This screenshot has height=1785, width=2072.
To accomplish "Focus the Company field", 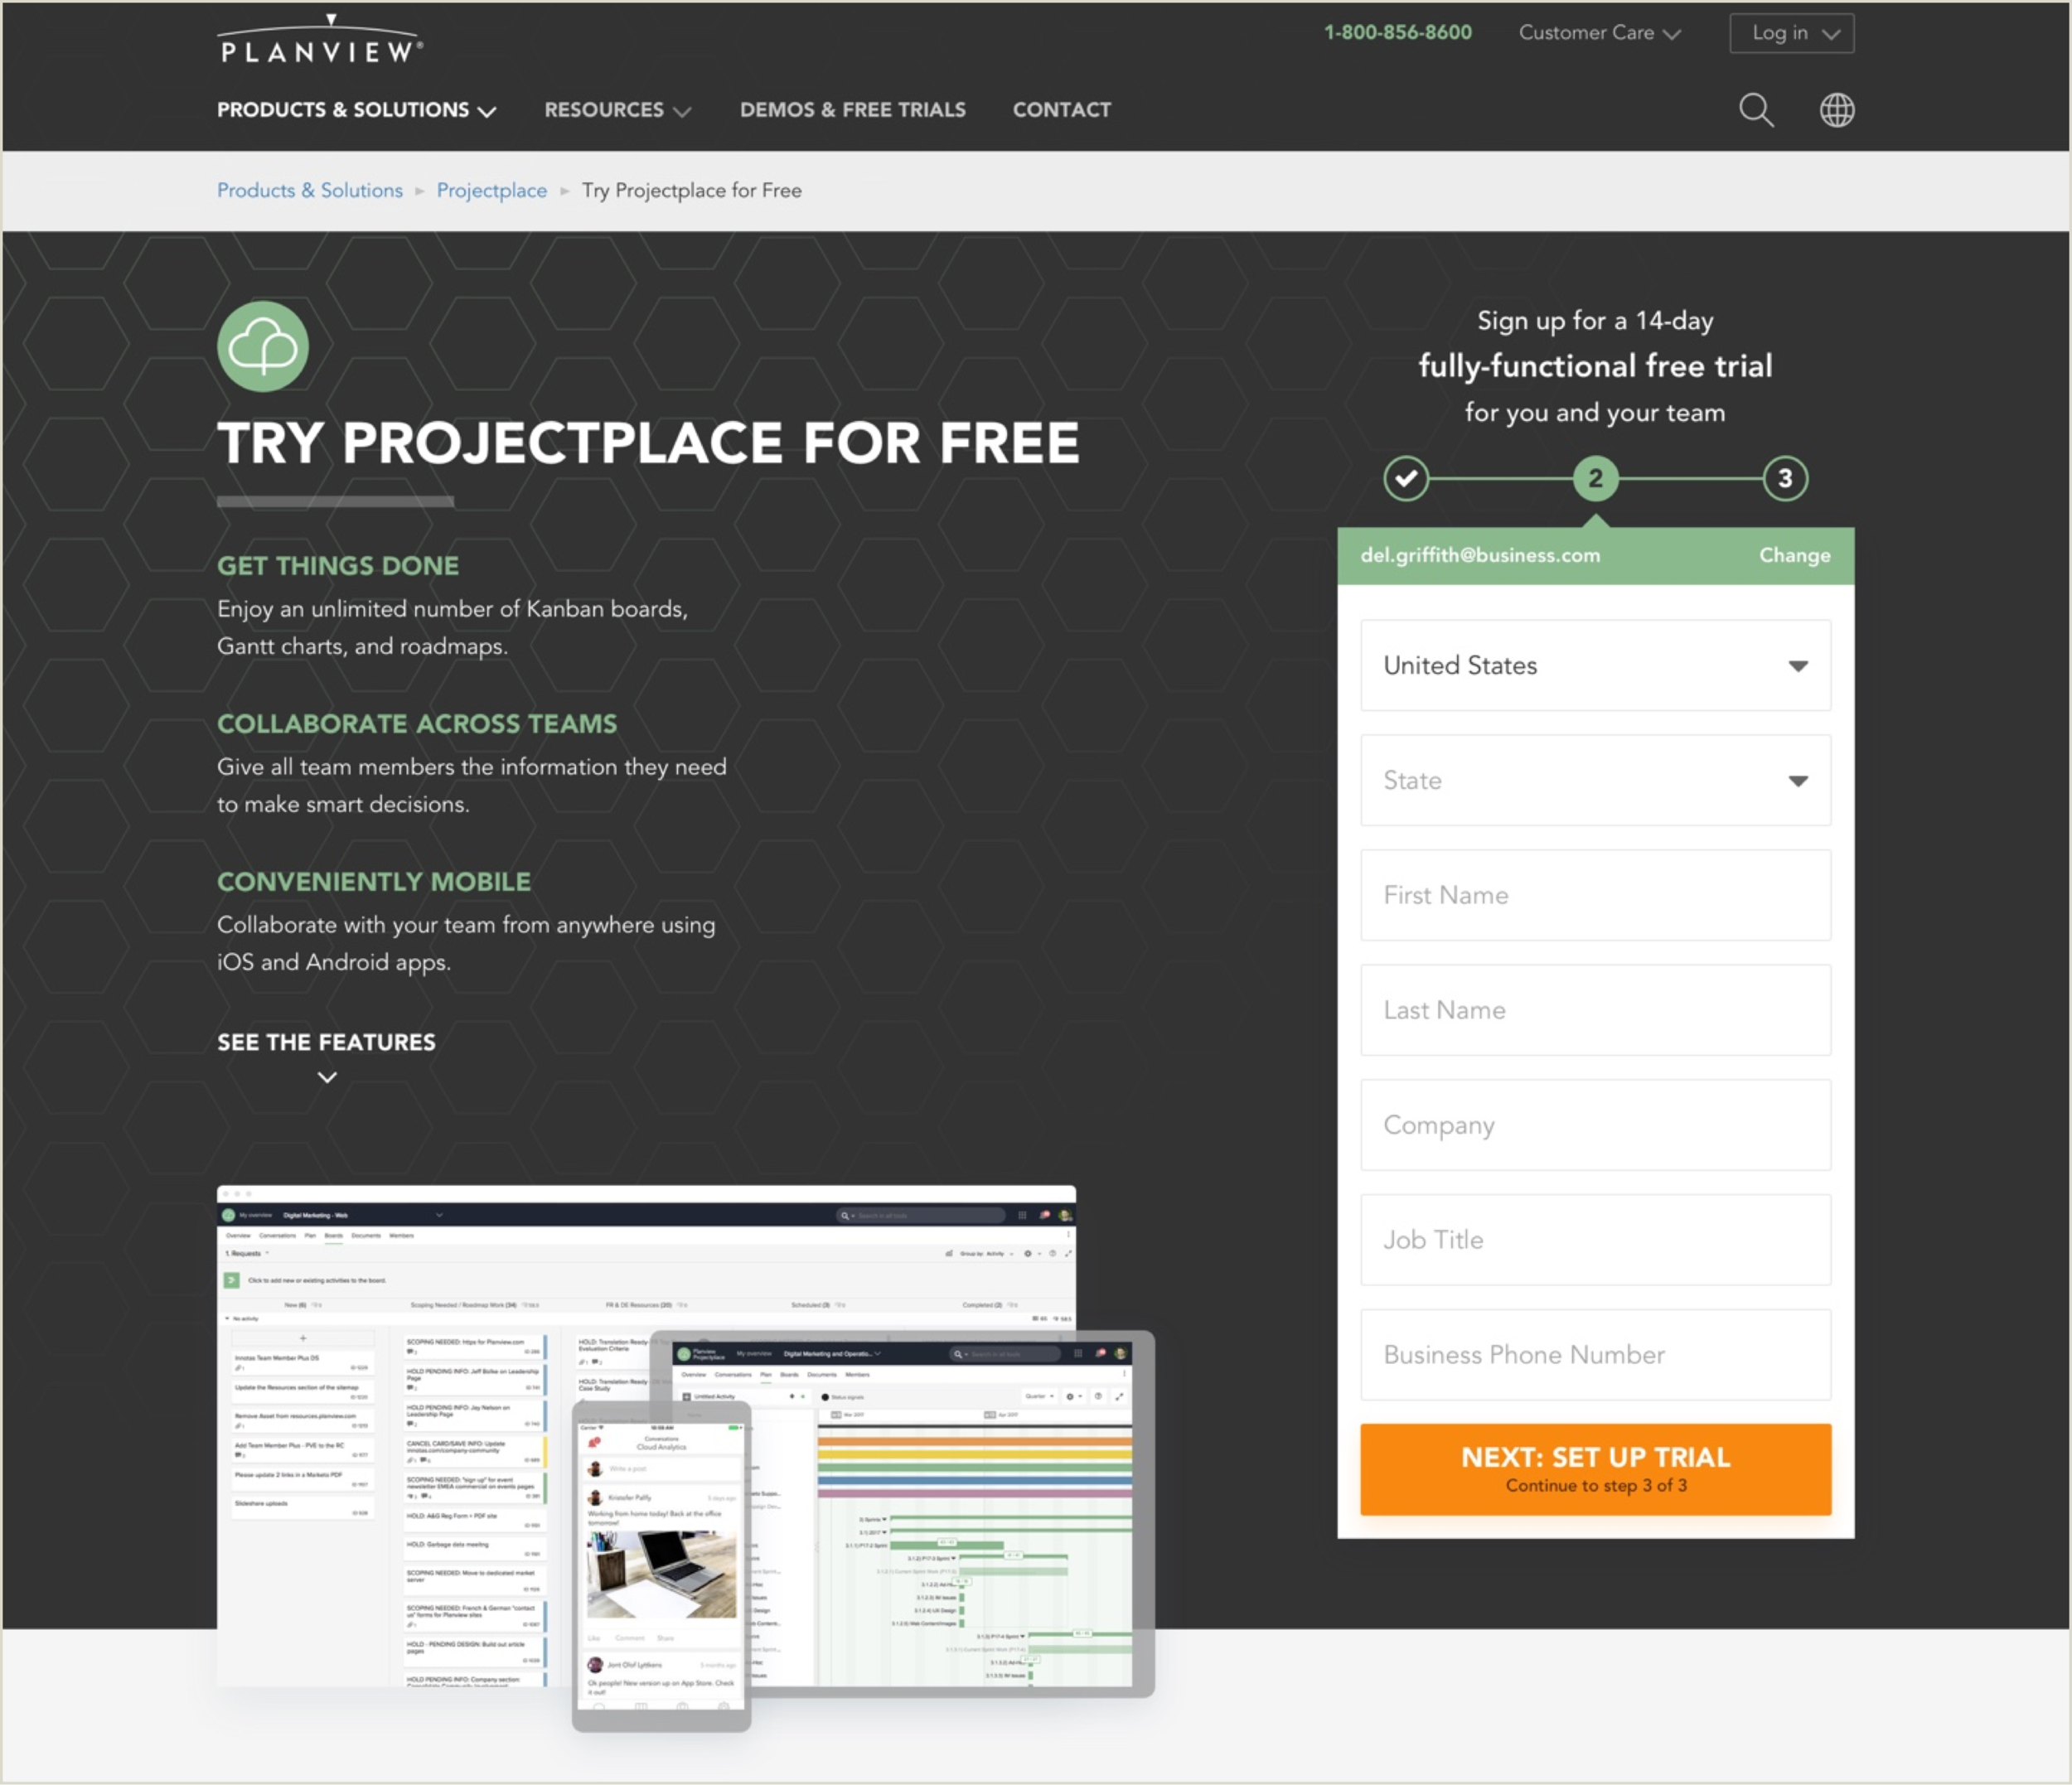I will point(1595,1125).
